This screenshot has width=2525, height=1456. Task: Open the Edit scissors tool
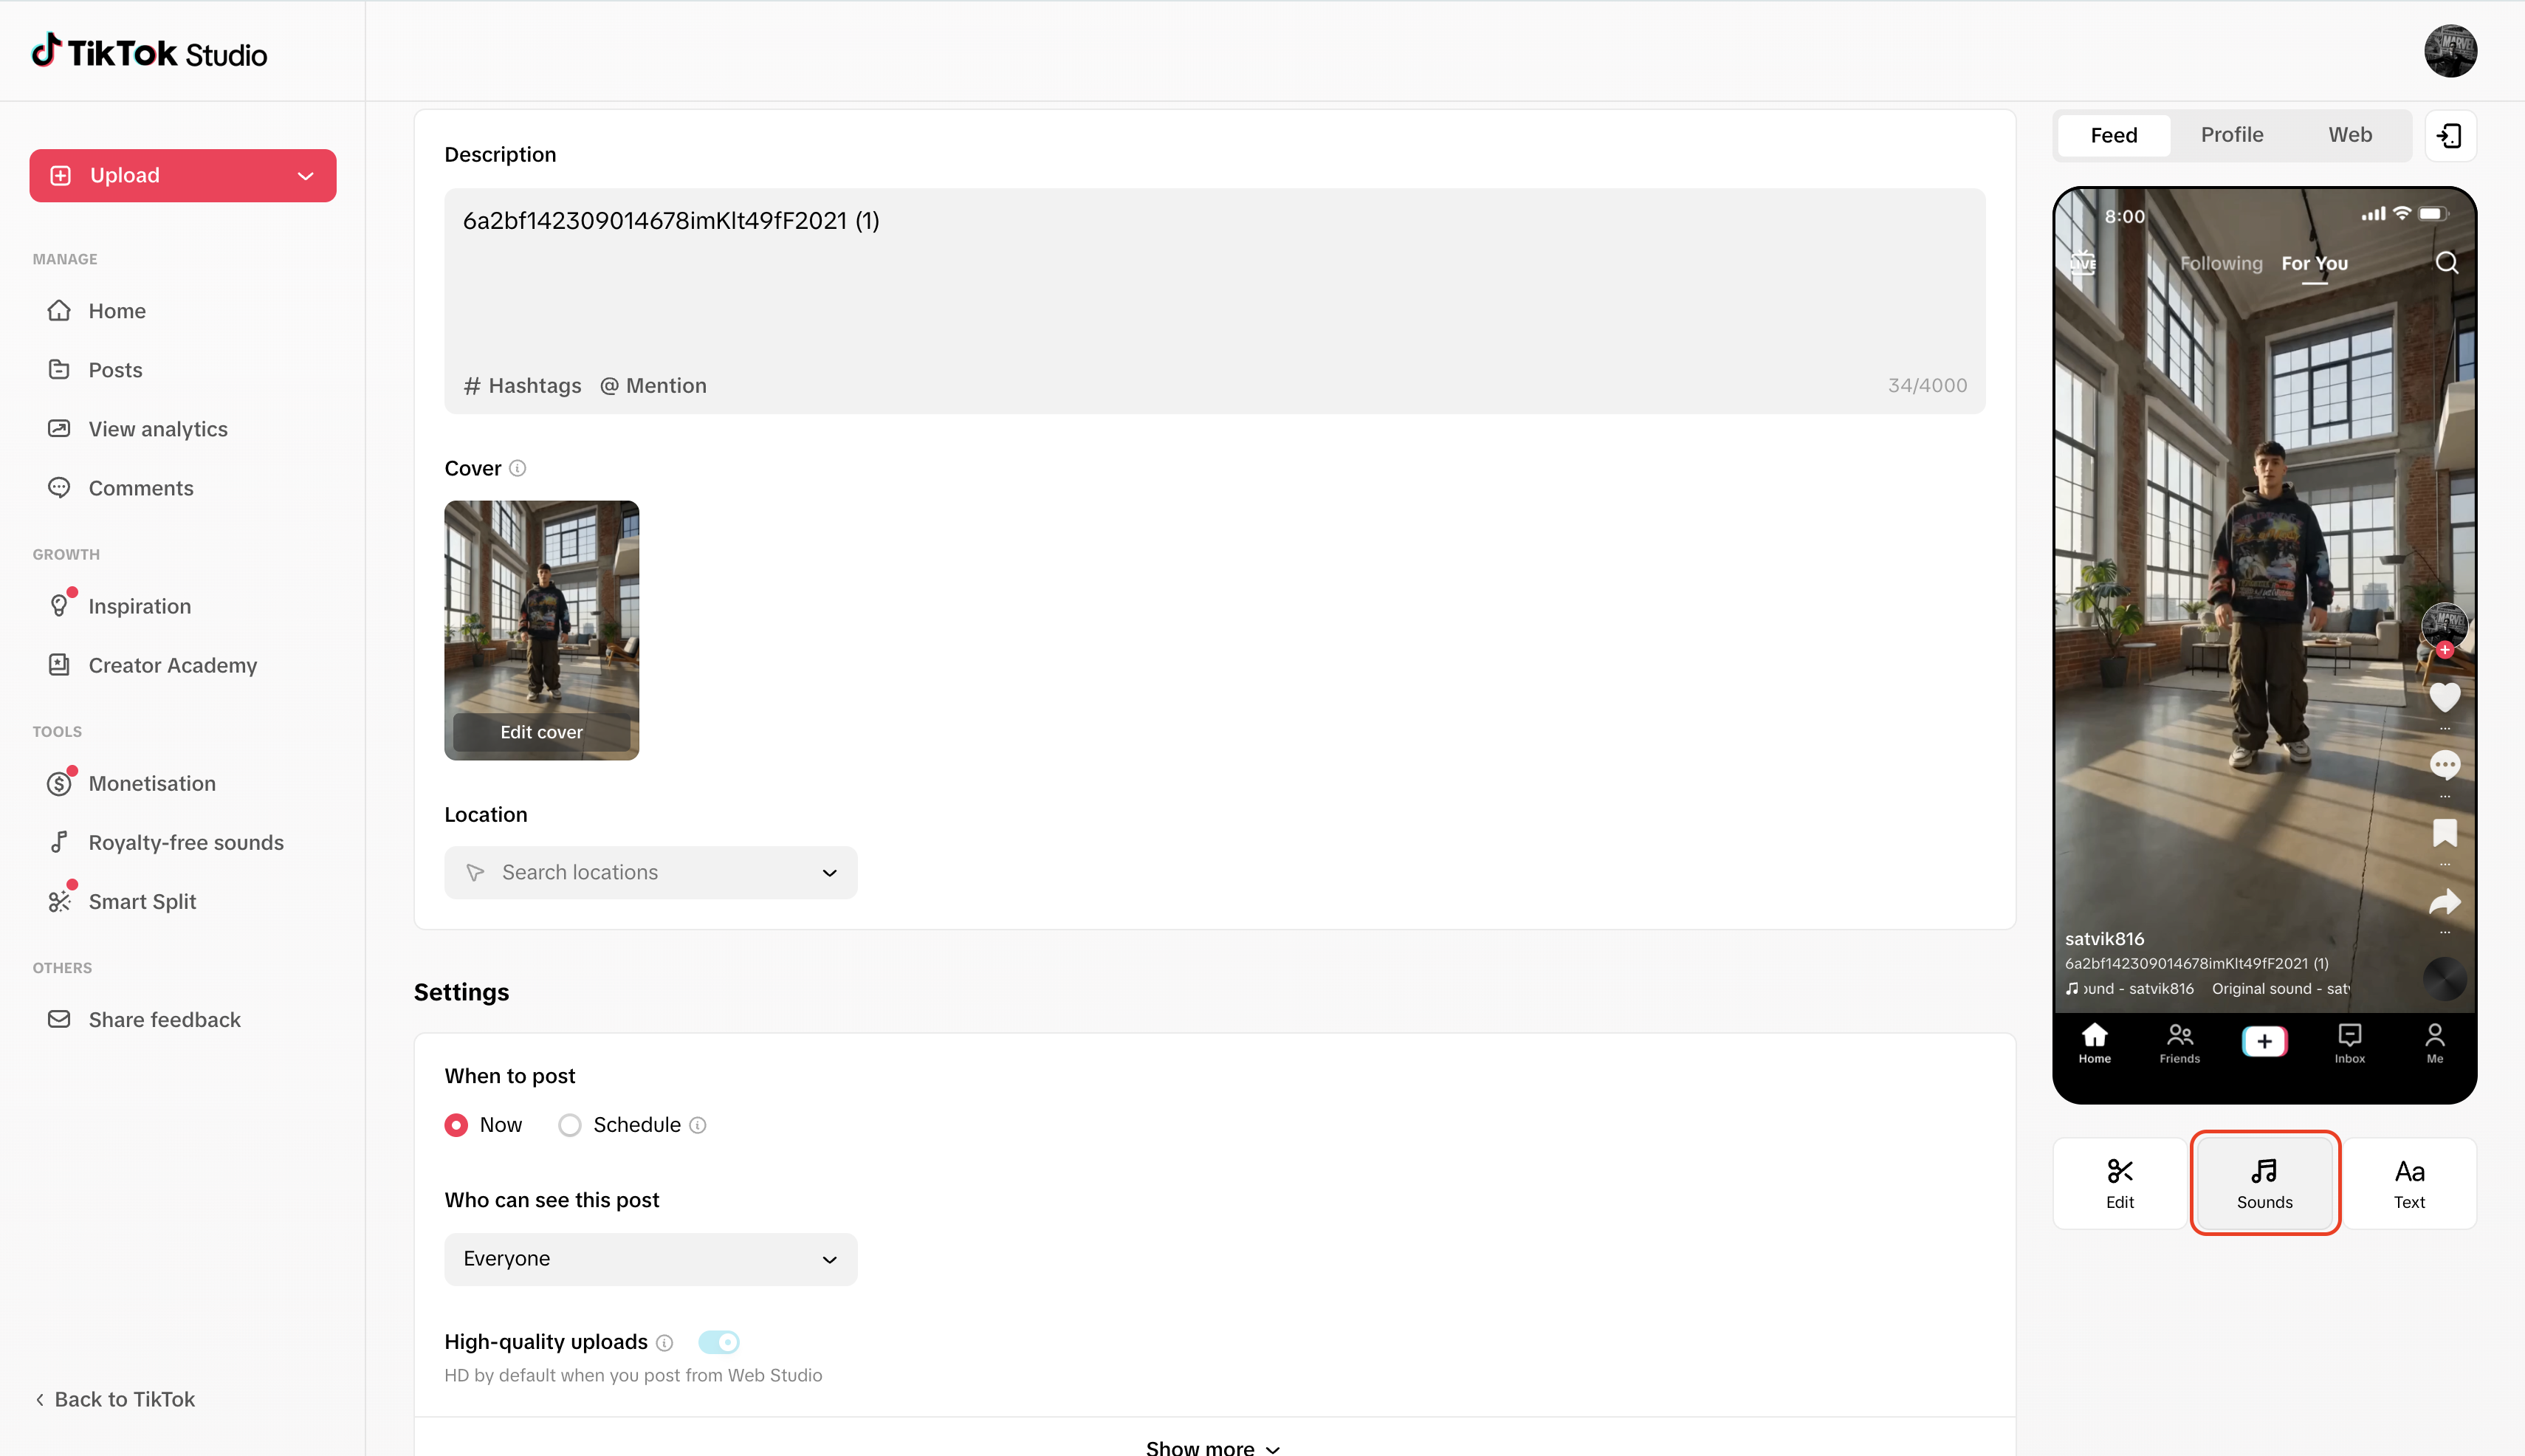click(x=2119, y=1183)
